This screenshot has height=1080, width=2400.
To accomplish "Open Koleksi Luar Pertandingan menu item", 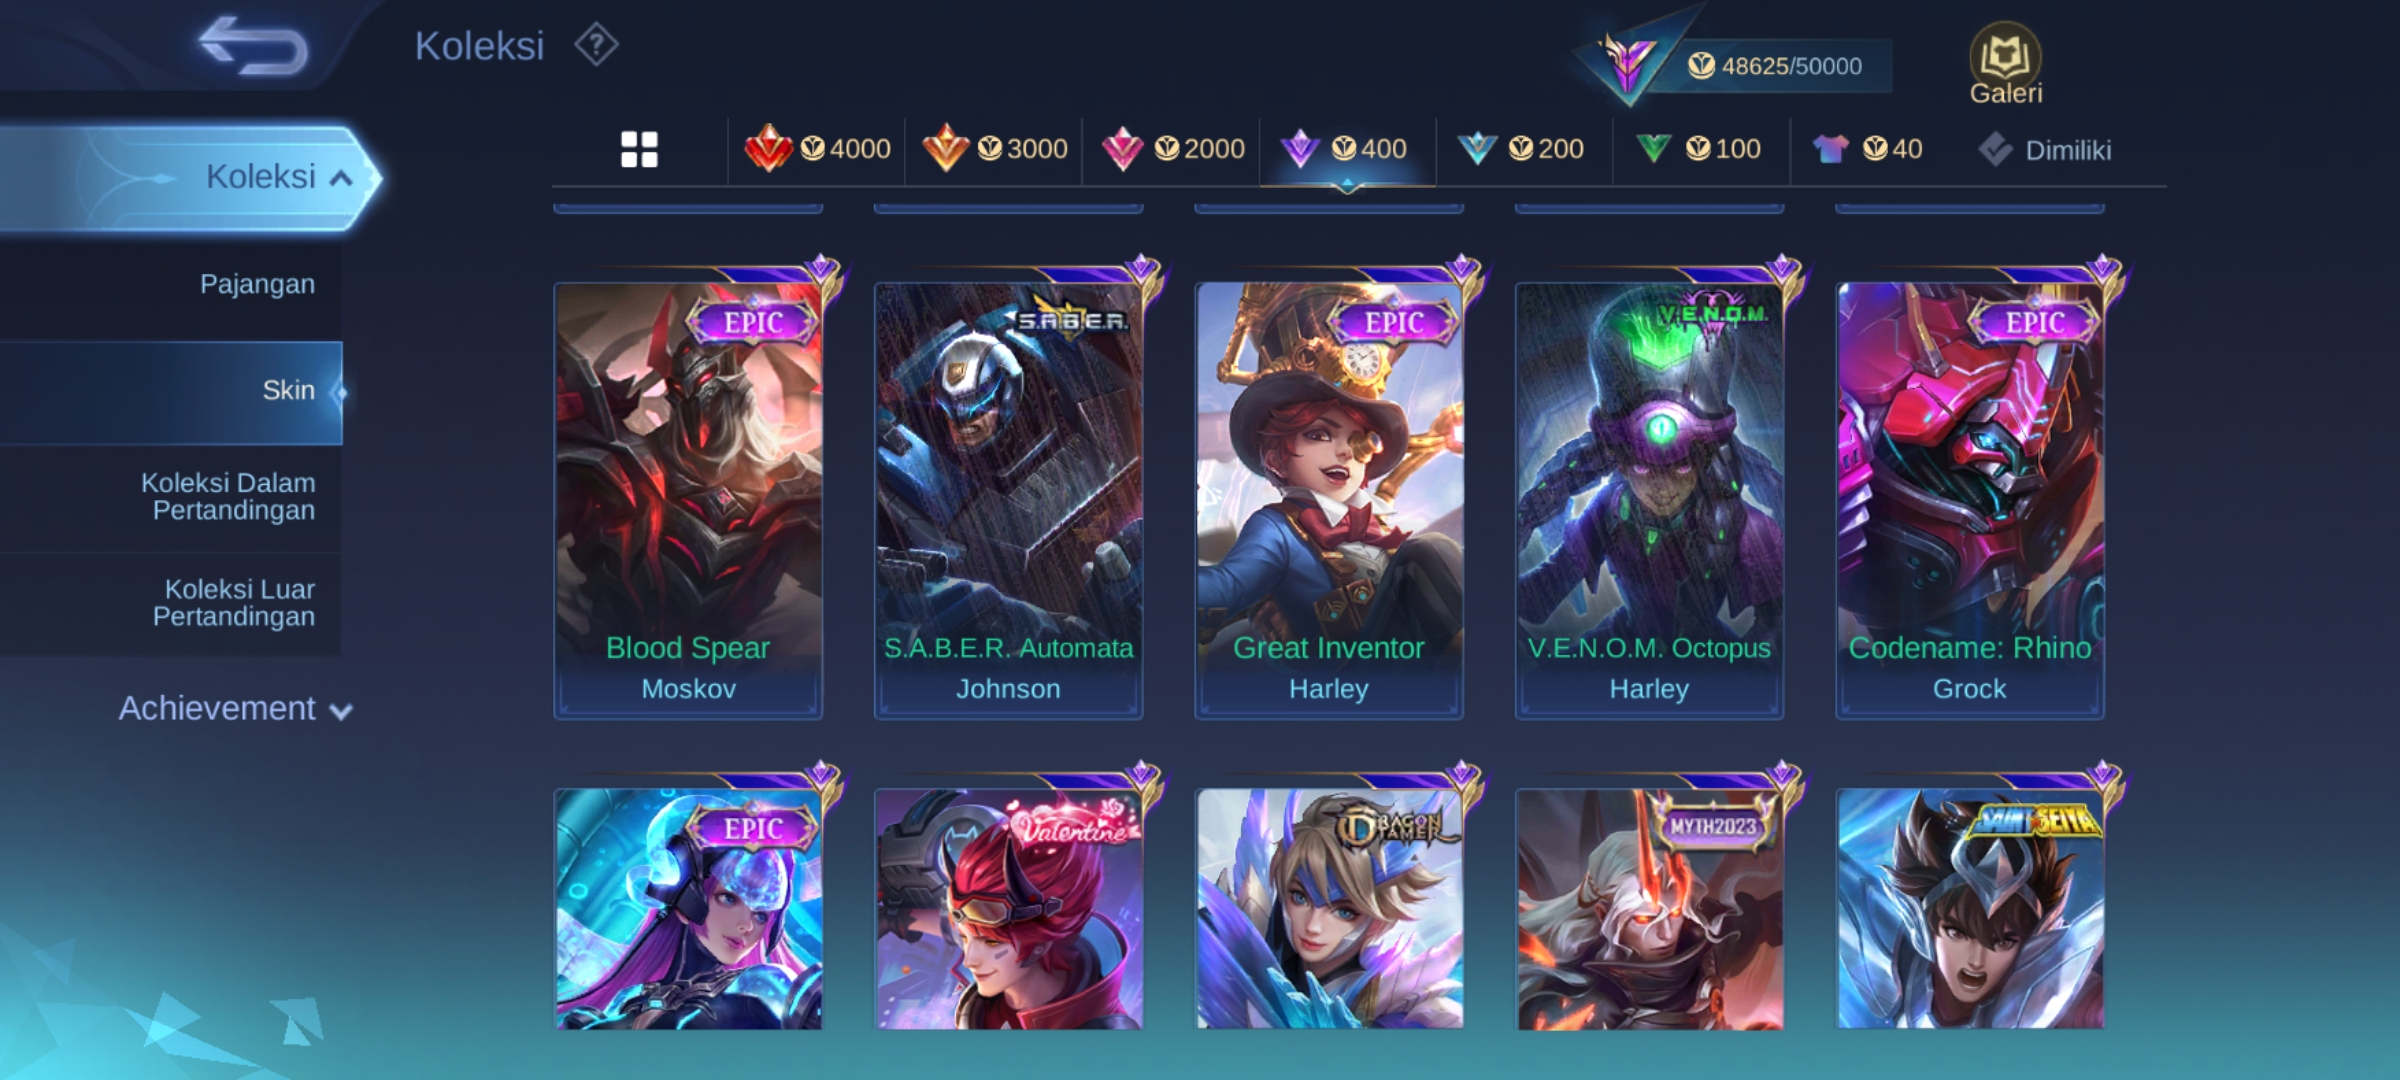I will pyautogui.click(x=171, y=603).
